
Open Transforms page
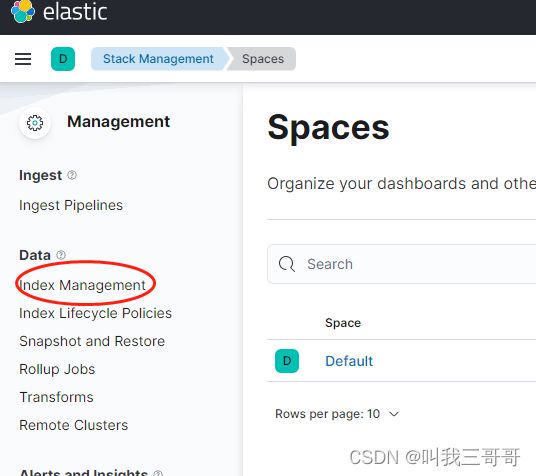tap(56, 397)
